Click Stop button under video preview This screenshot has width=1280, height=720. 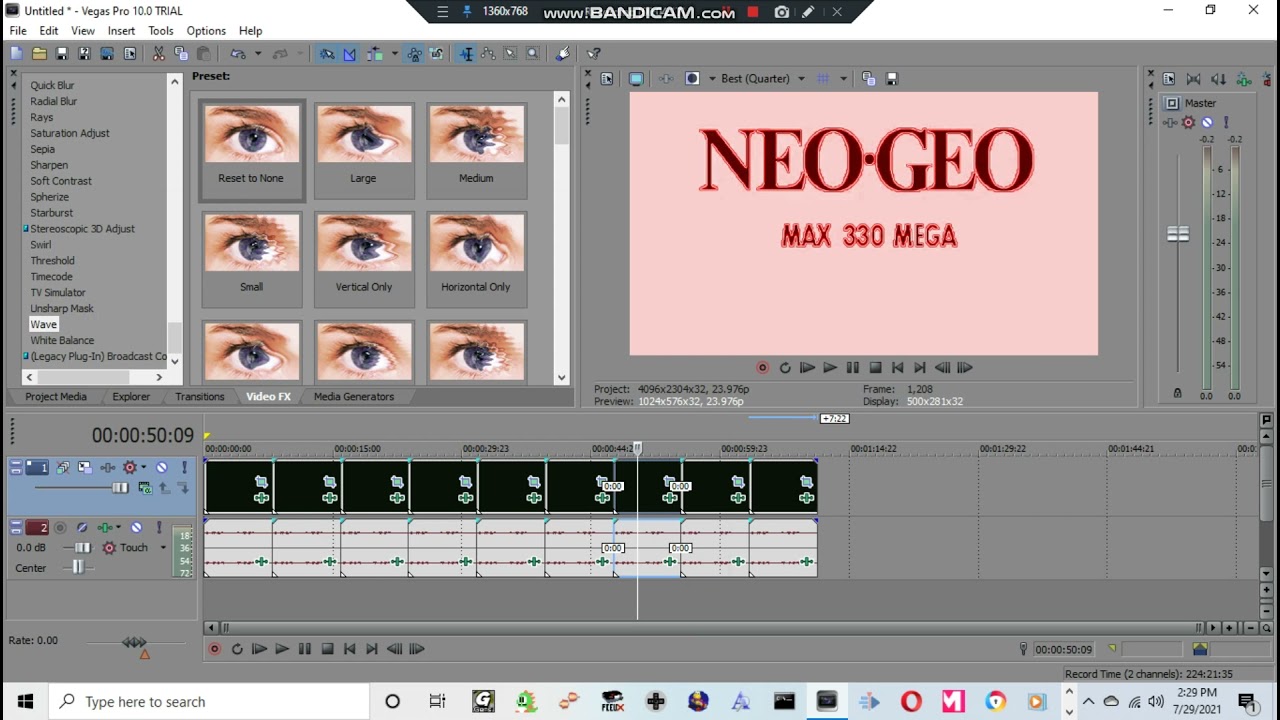point(875,368)
